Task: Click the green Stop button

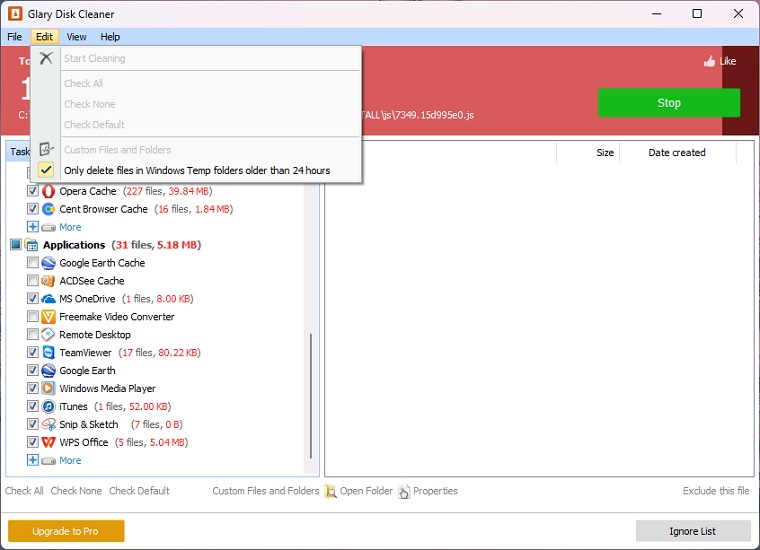Action: coord(669,103)
